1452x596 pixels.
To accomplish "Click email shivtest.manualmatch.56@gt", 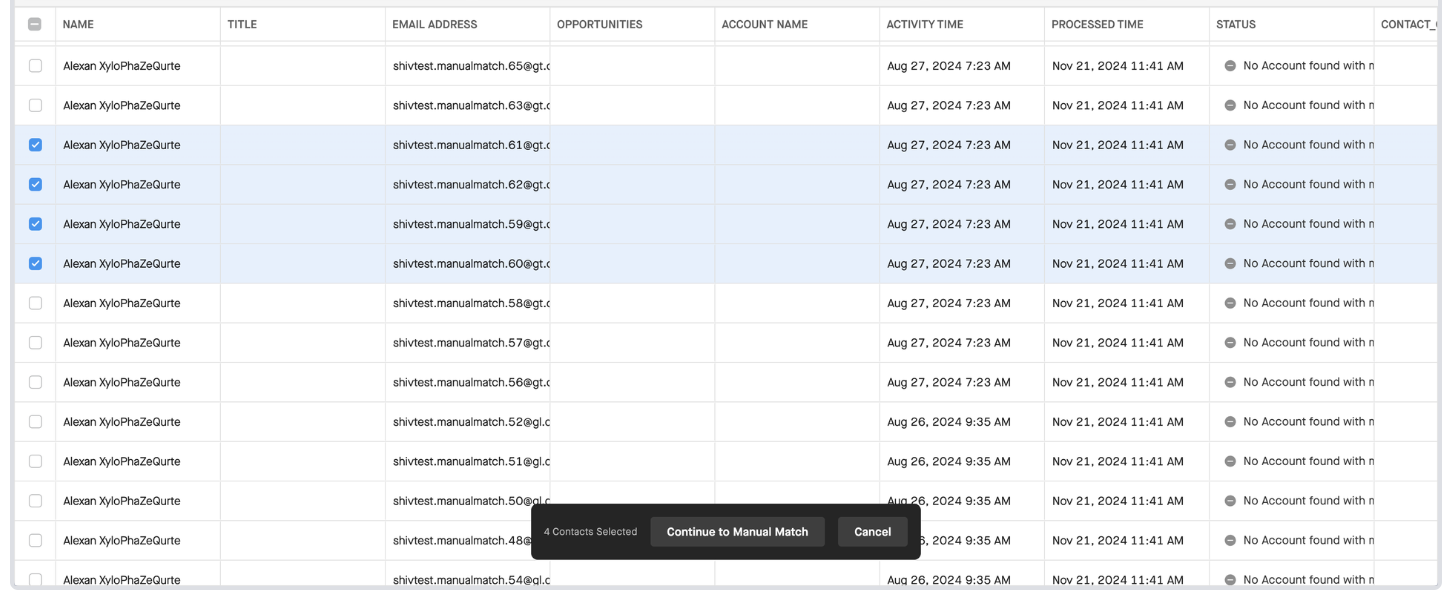I will pos(471,382).
